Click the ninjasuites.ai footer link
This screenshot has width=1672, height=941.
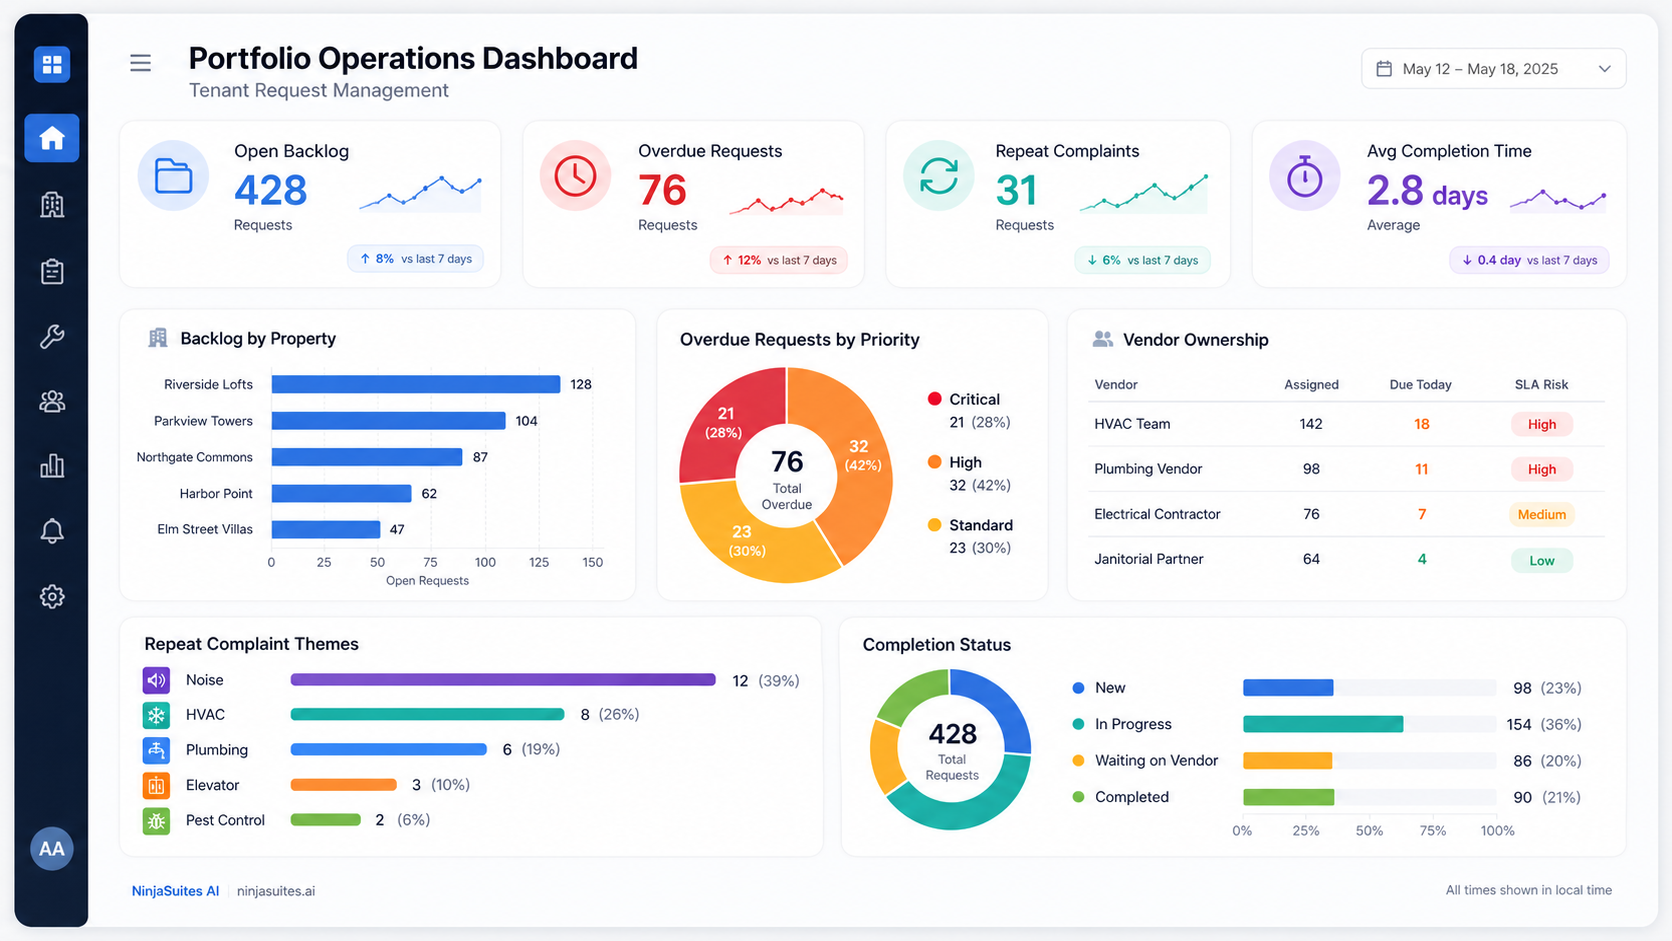pyautogui.click(x=276, y=891)
